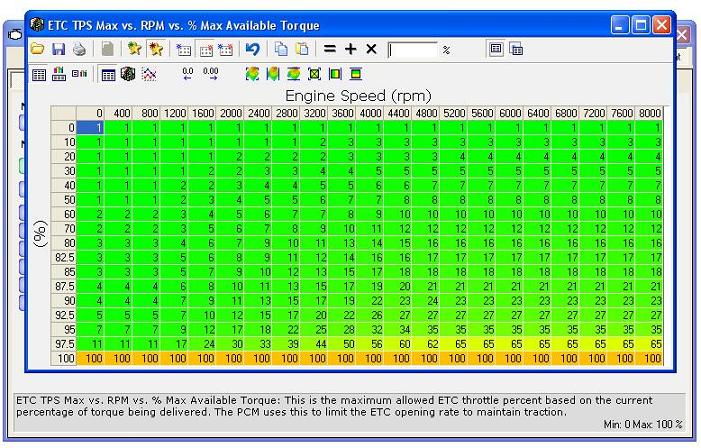Print the table using the printer icon
Viewport: 701px width, 448px height.
pos(79,48)
